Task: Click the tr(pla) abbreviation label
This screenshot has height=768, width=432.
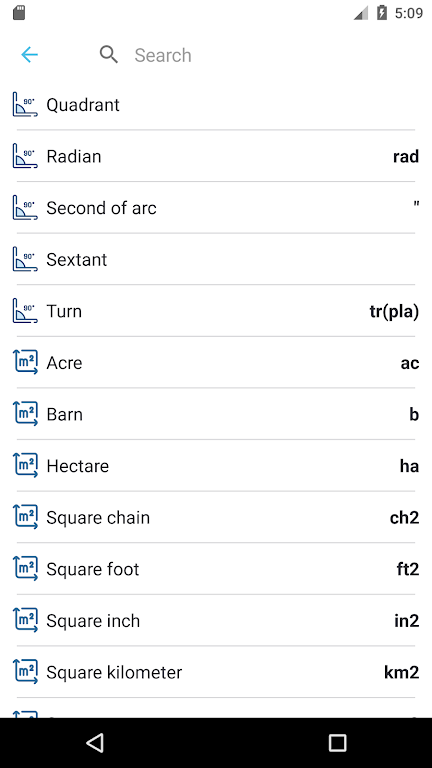Action: [x=394, y=312]
